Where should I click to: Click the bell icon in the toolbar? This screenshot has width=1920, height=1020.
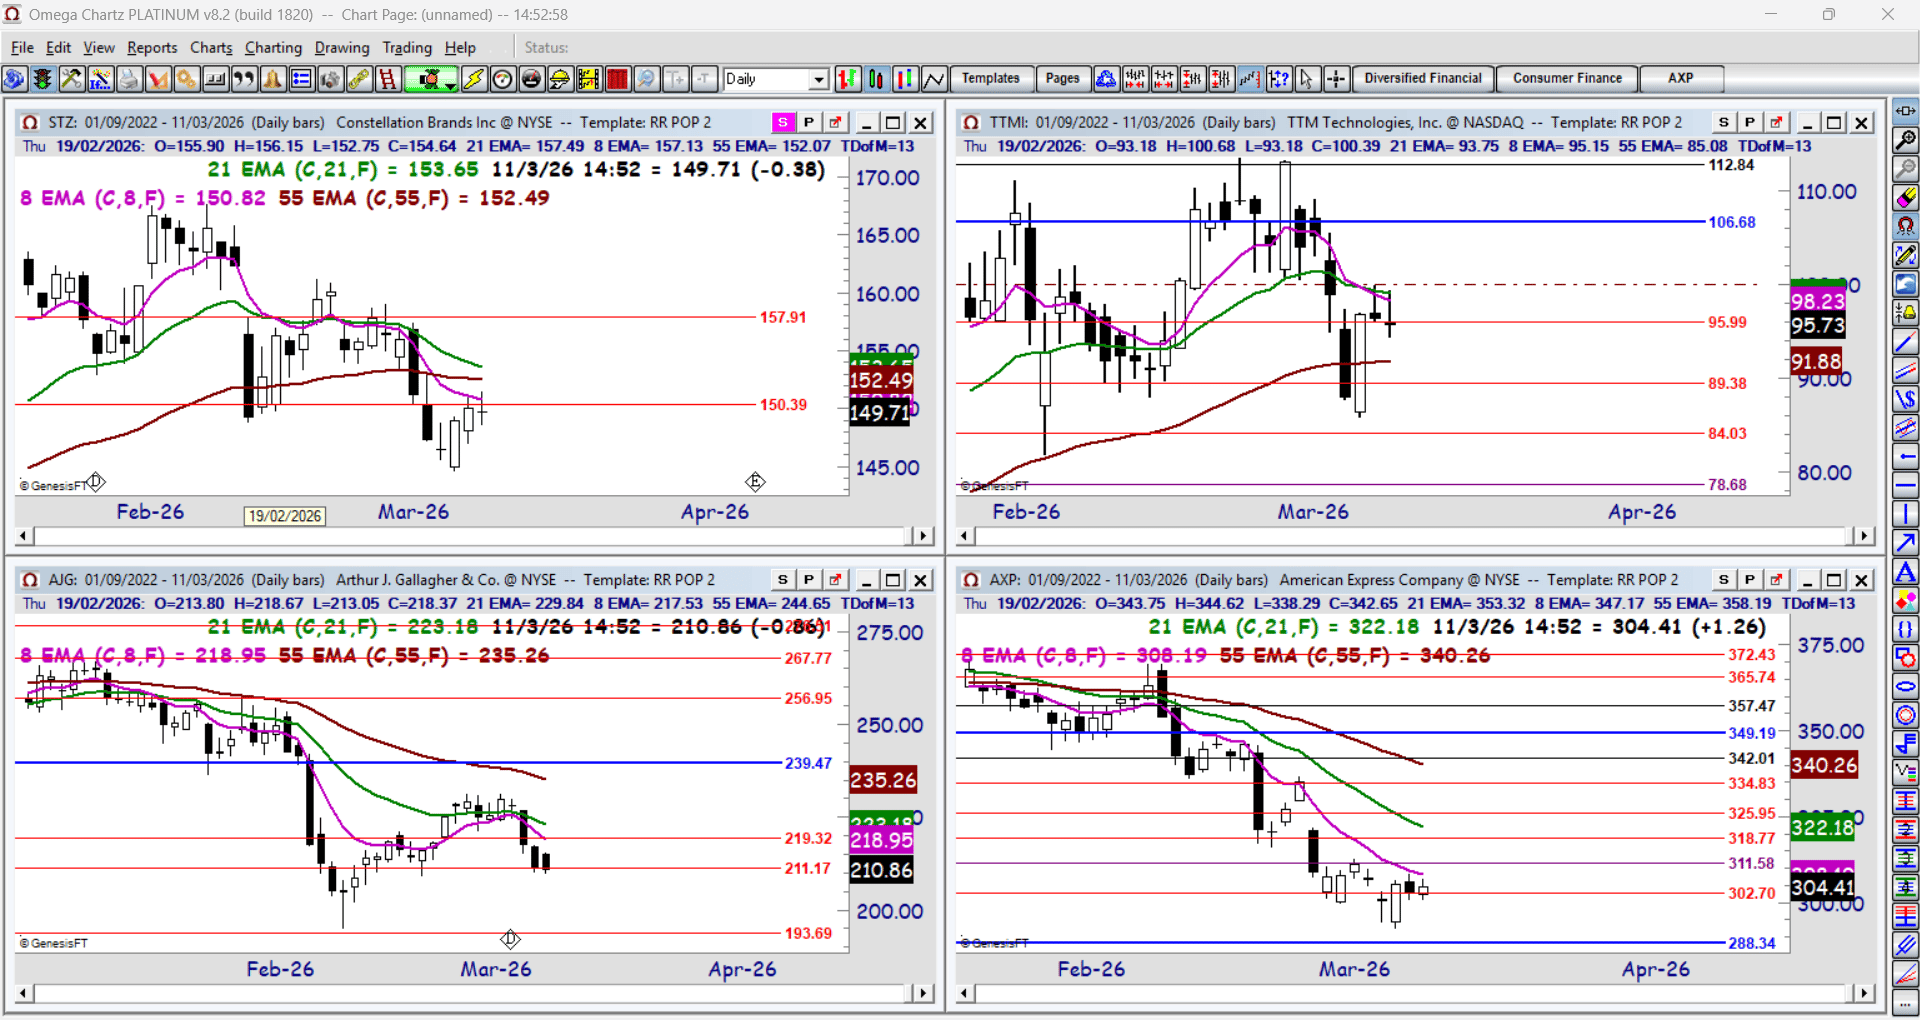coord(273,79)
